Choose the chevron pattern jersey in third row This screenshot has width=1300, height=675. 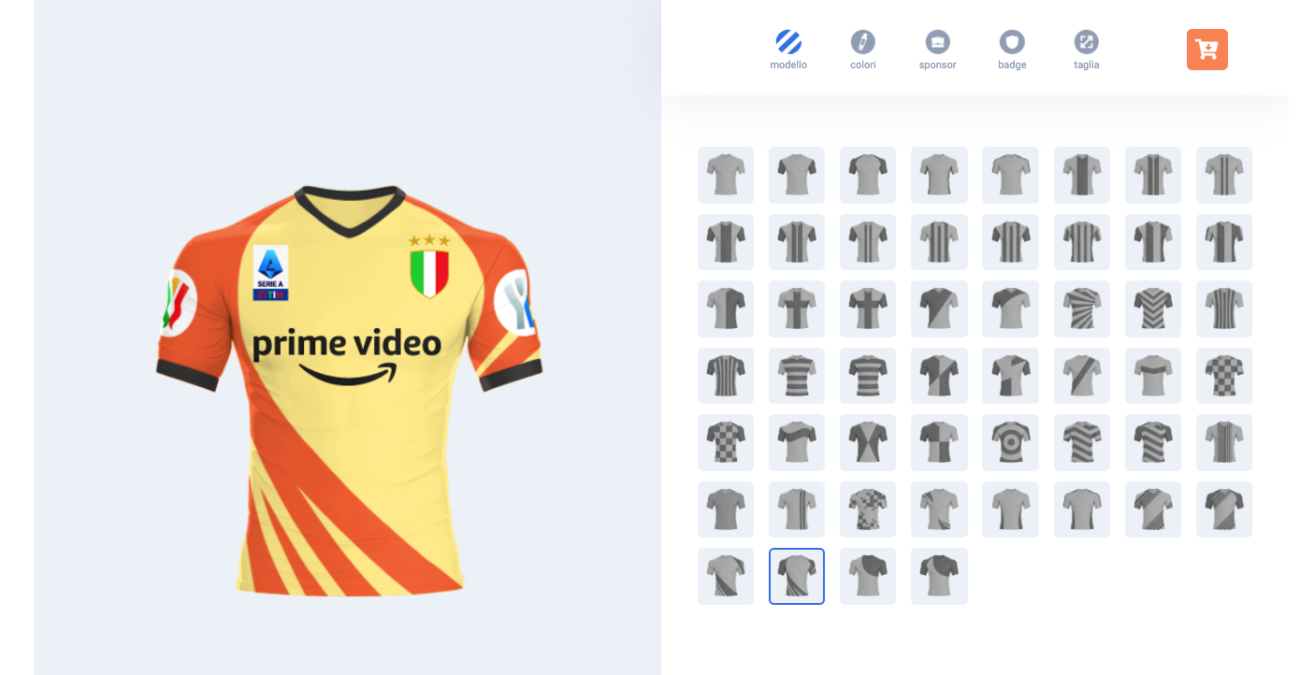[1153, 309]
